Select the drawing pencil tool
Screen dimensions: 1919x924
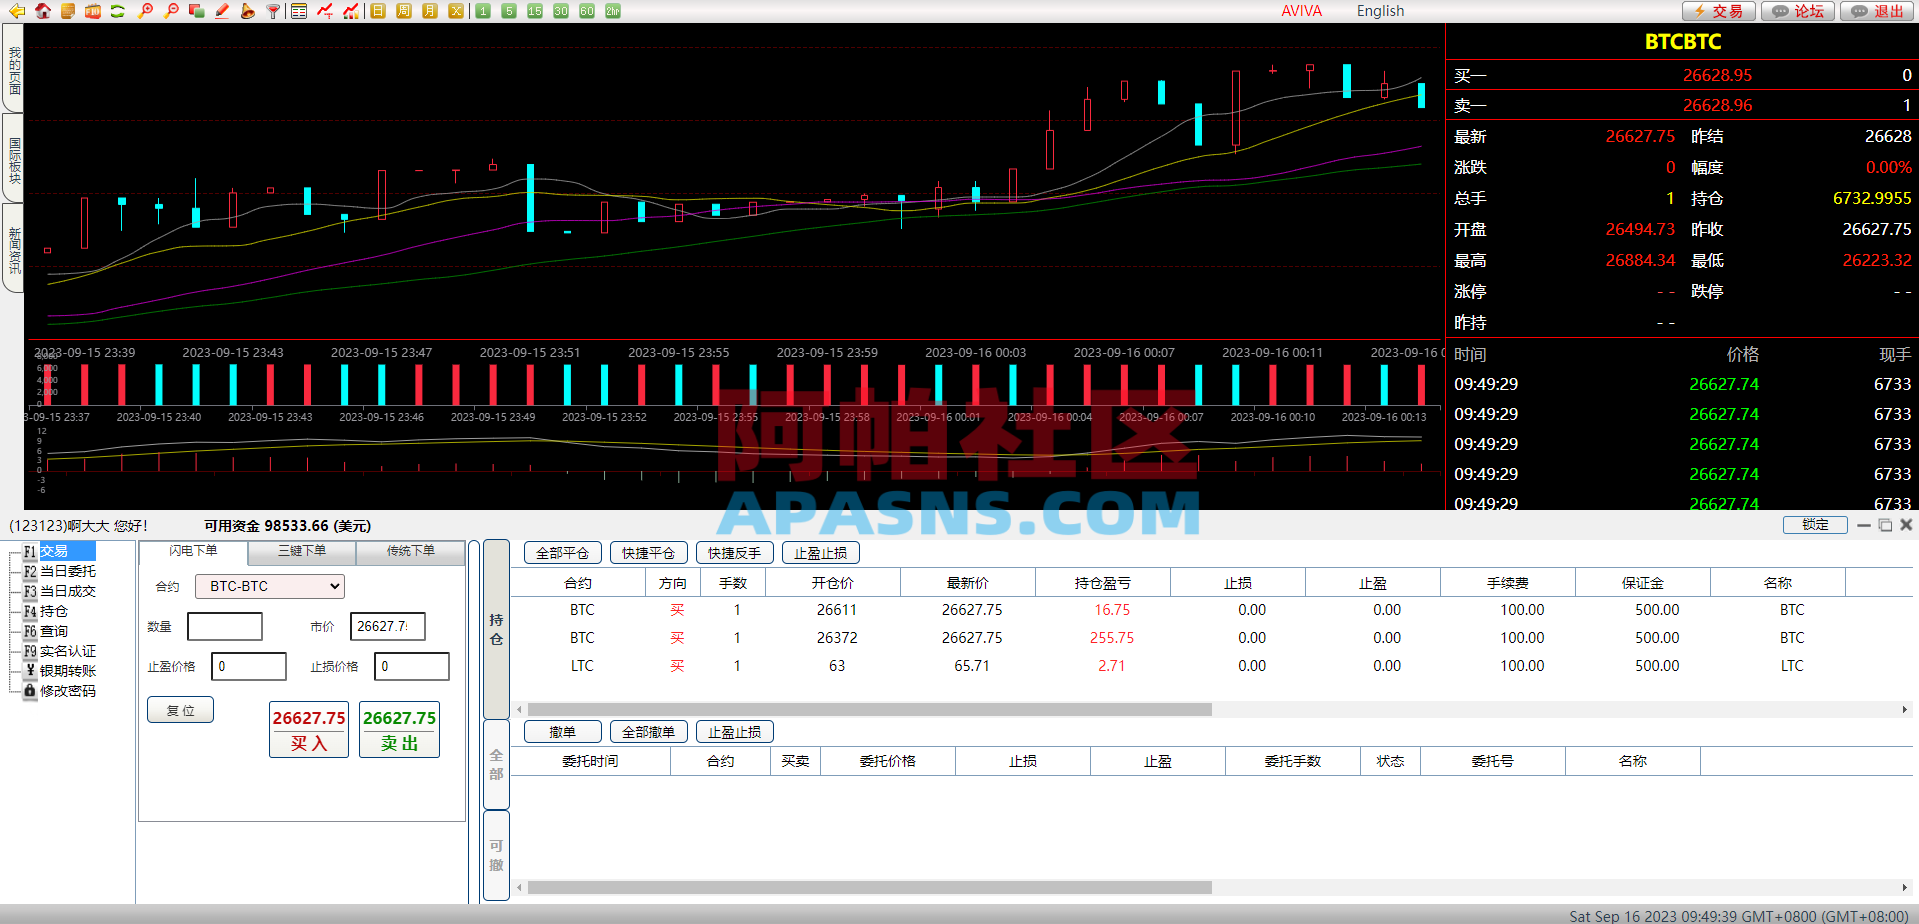(222, 11)
